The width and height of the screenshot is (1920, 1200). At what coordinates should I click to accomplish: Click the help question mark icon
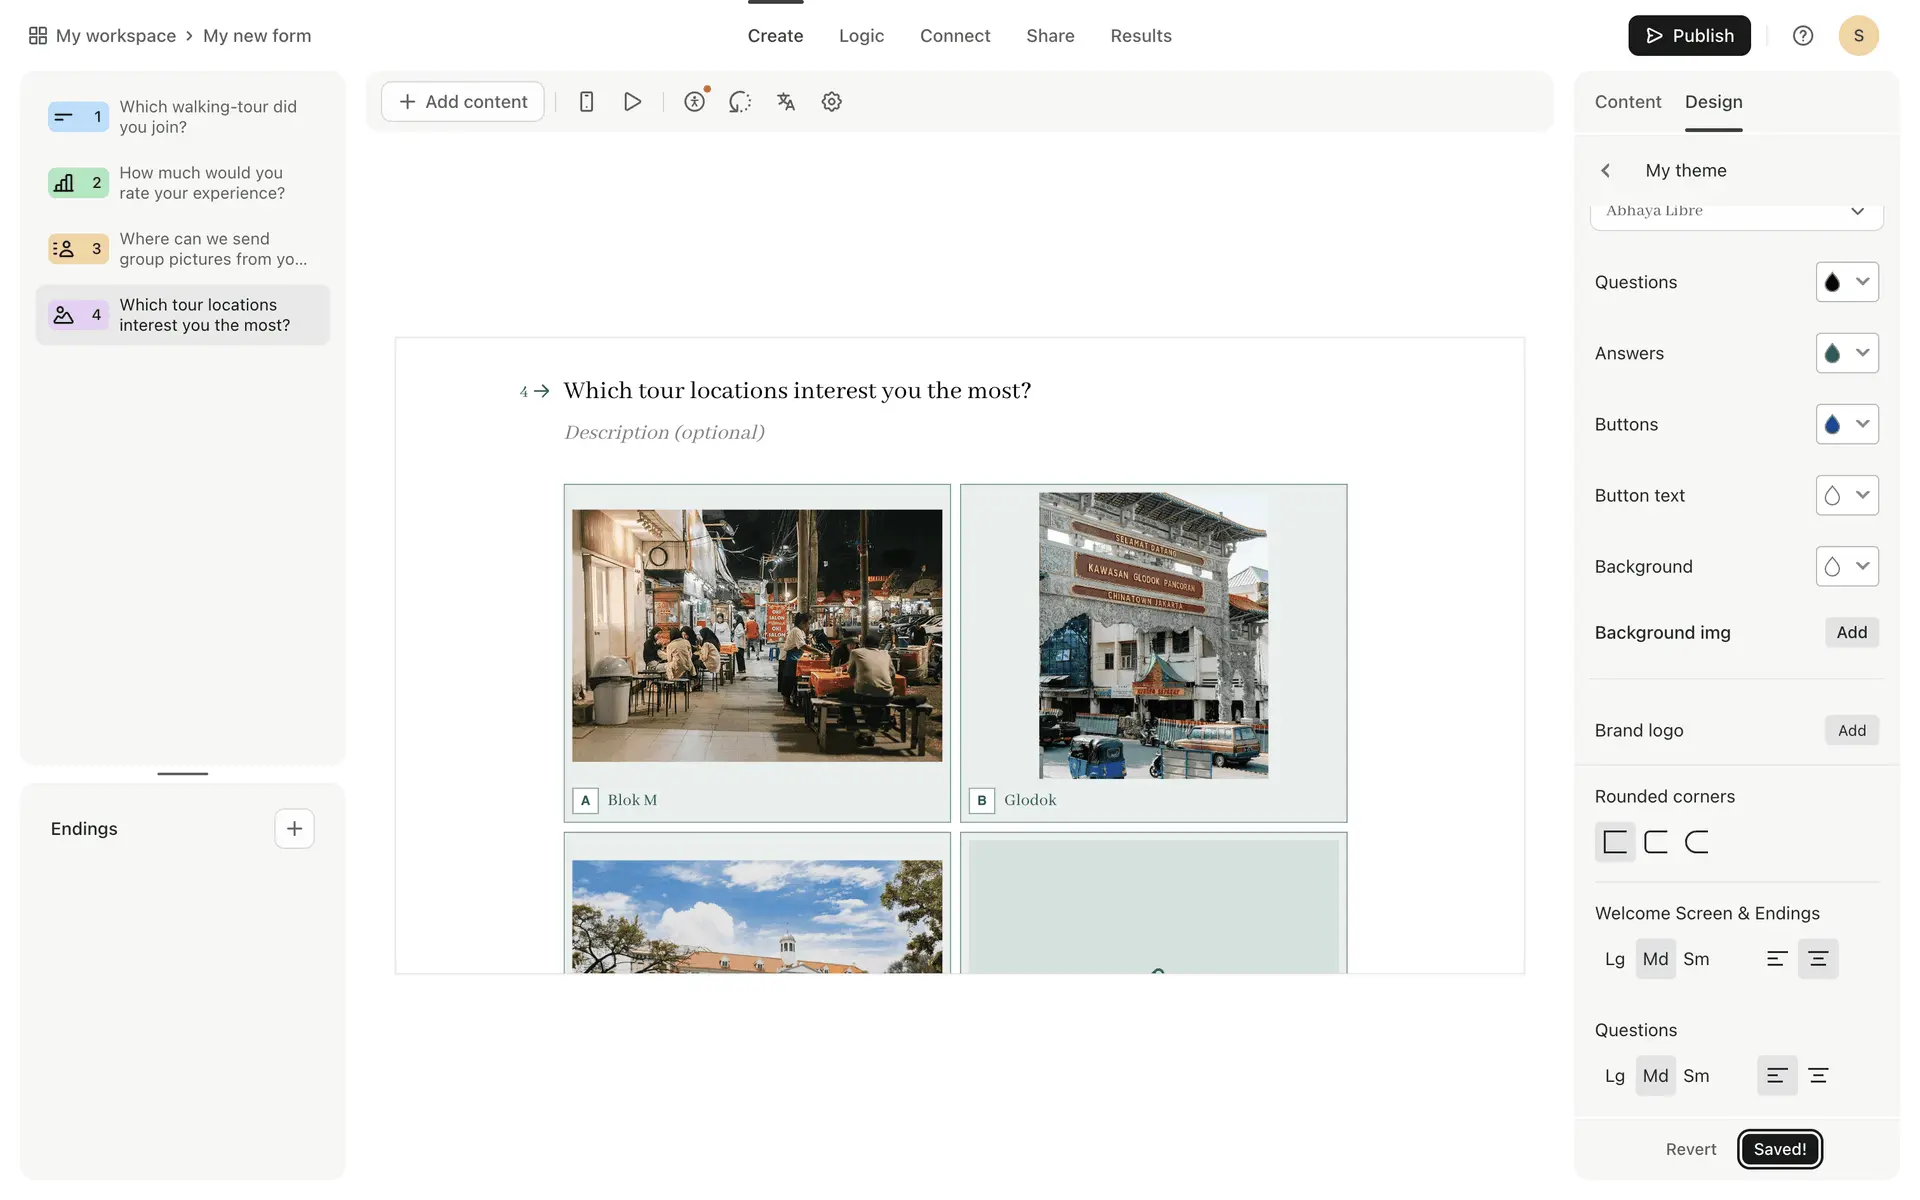[x=1802, y=36]
